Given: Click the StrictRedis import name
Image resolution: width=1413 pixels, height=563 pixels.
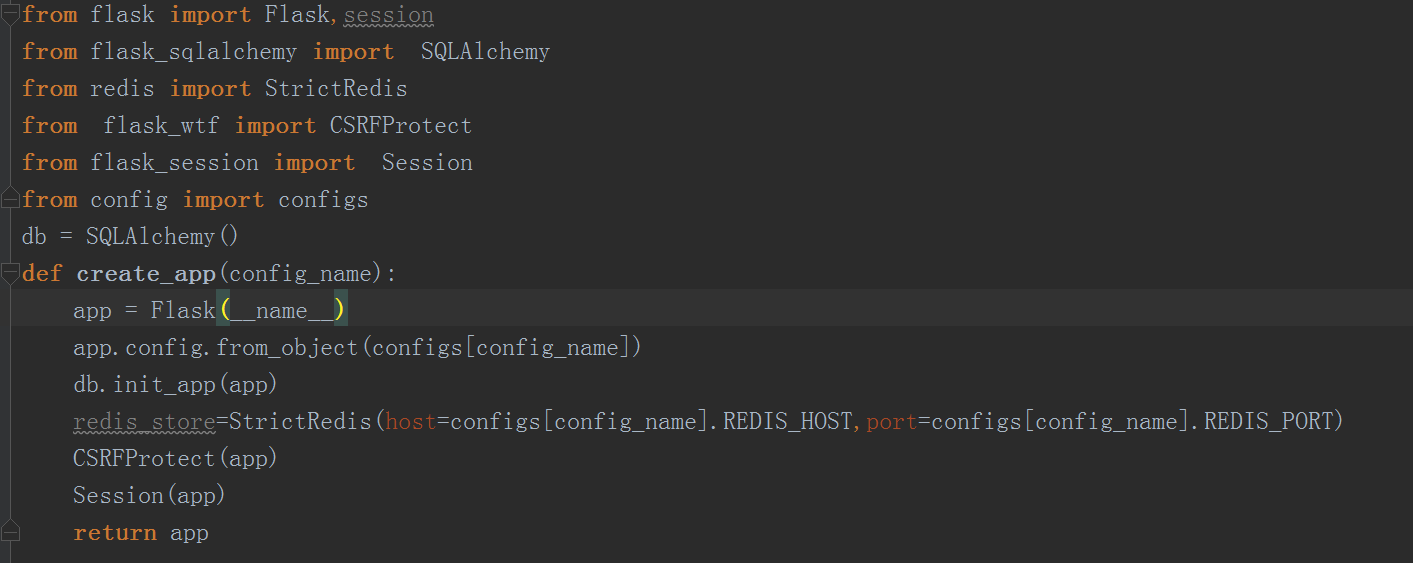Looking at the screenshot, I should (335, 89).
